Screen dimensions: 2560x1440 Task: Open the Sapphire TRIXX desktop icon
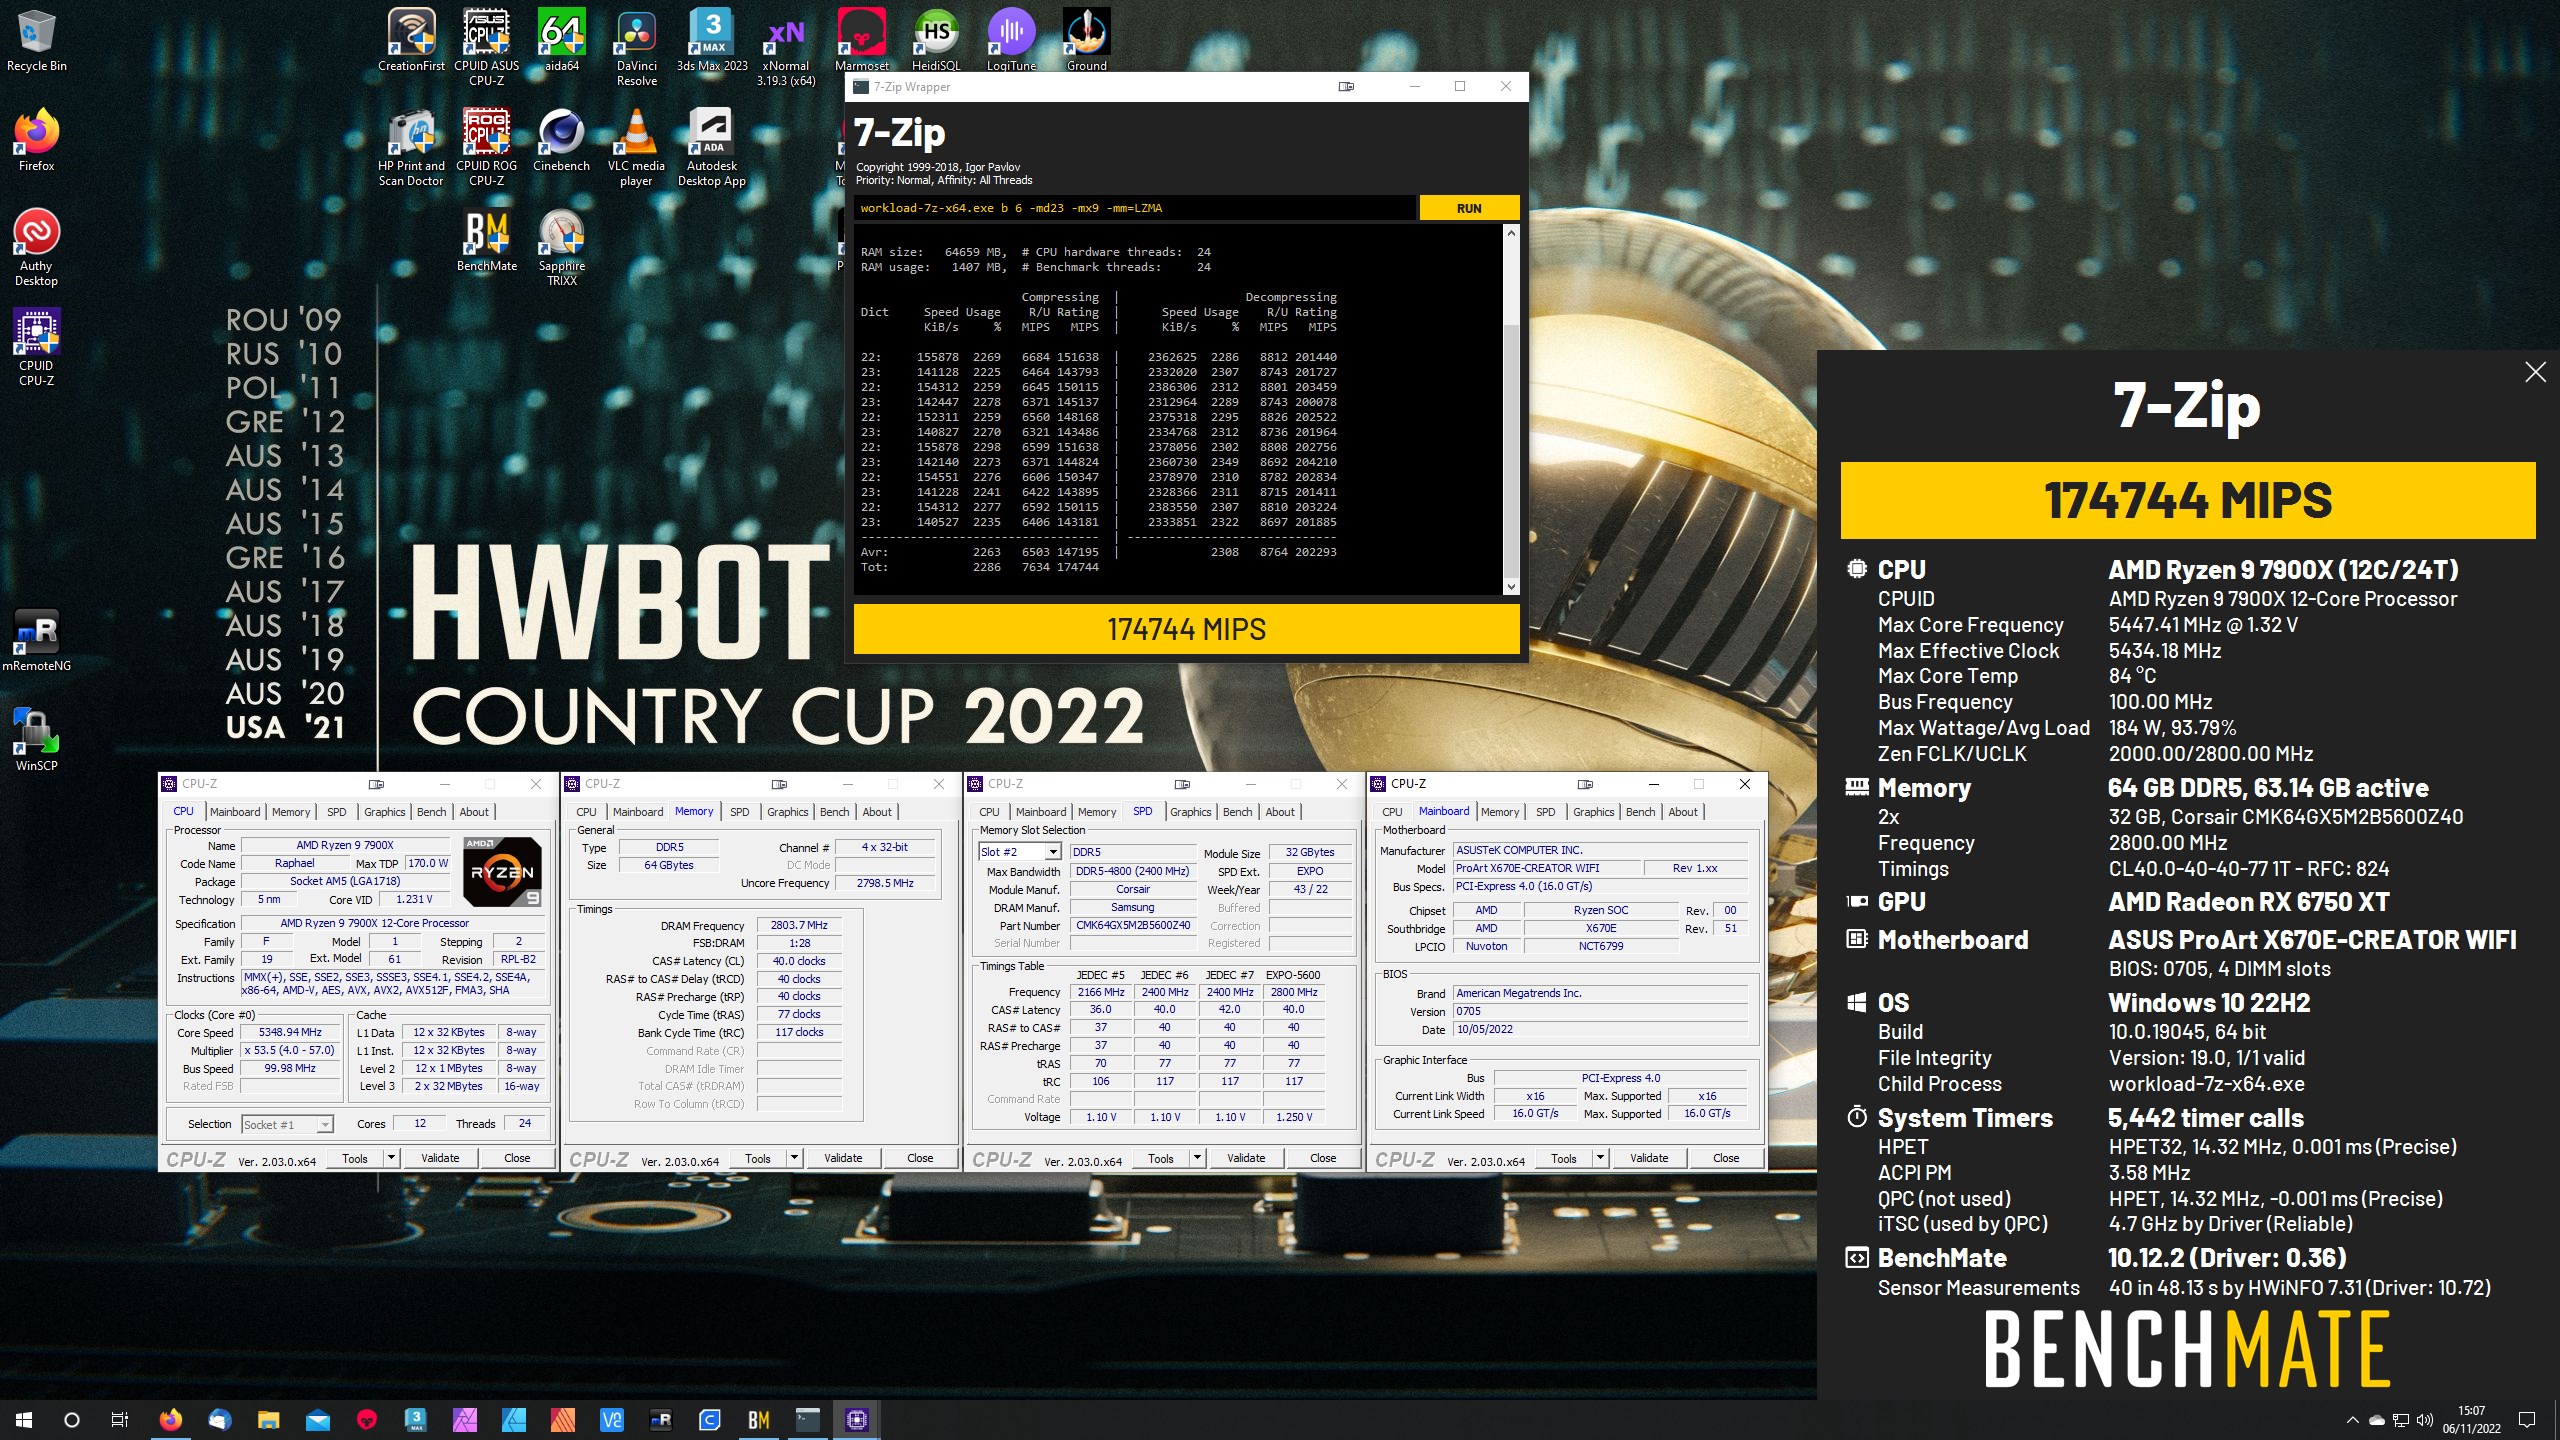561,248
